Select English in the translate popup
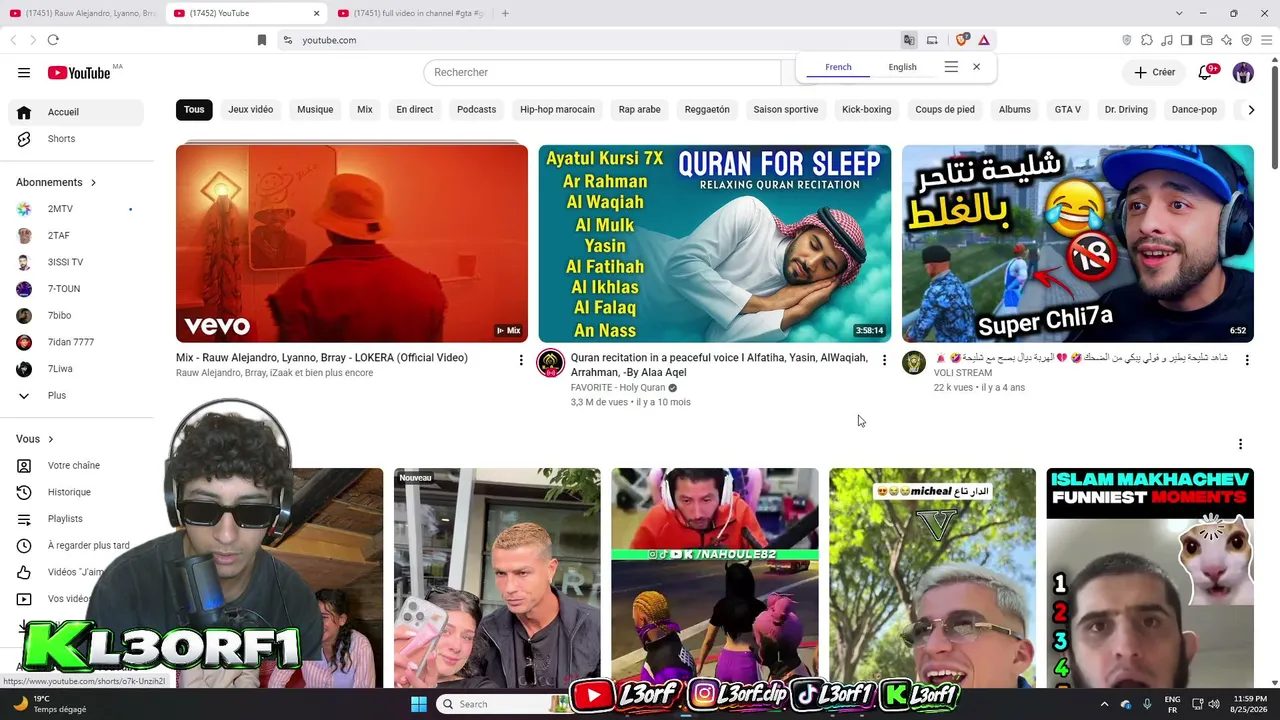The height and width of the screenshot is (720, 1280). tap(902, 67)
